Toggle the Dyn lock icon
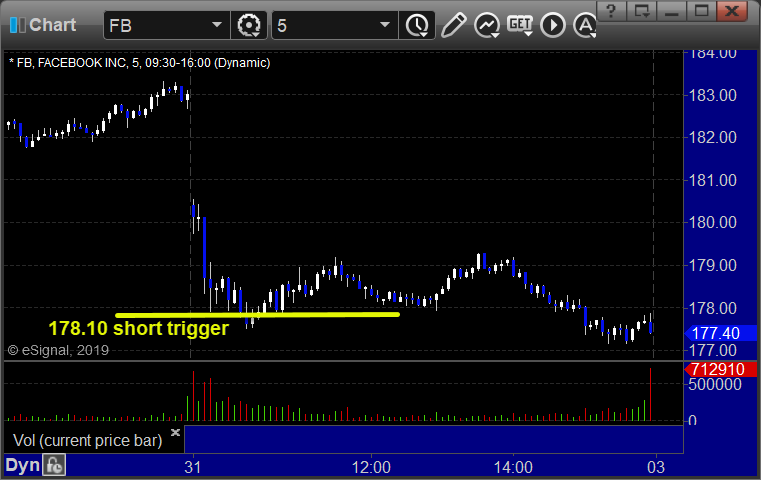Viewport: 761px width, 480px height. (54, 465)
